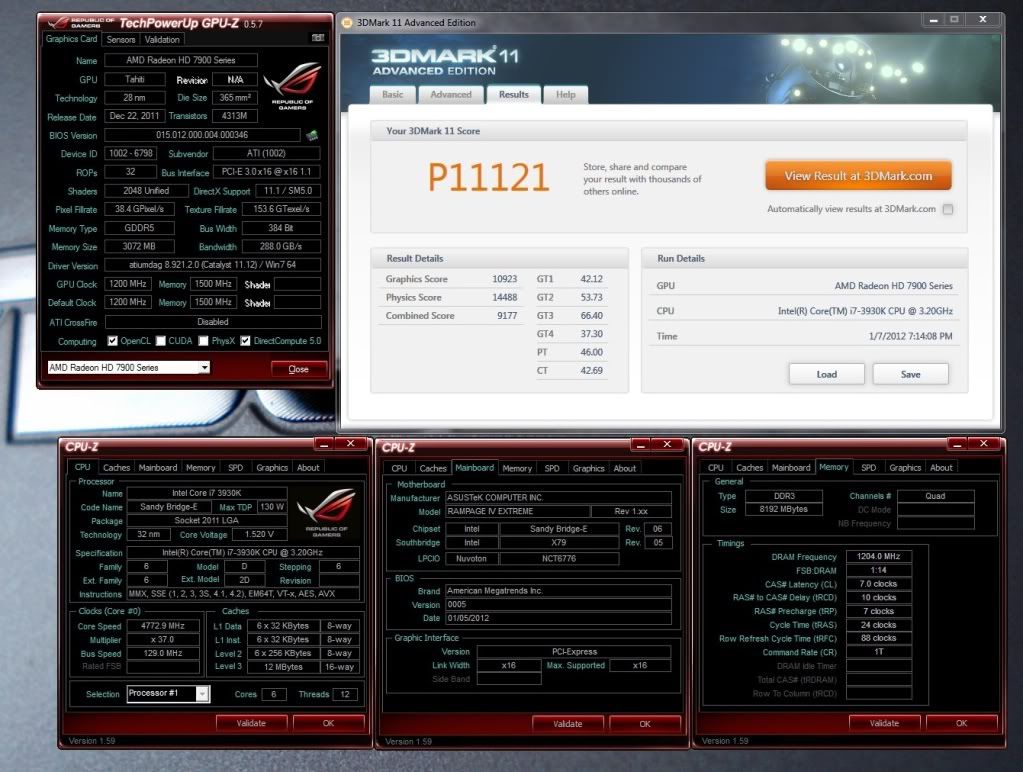Open SPD tab in CPU-Z memory timings window
Viewport: 1023px width, 772px height.
(868, 468)
